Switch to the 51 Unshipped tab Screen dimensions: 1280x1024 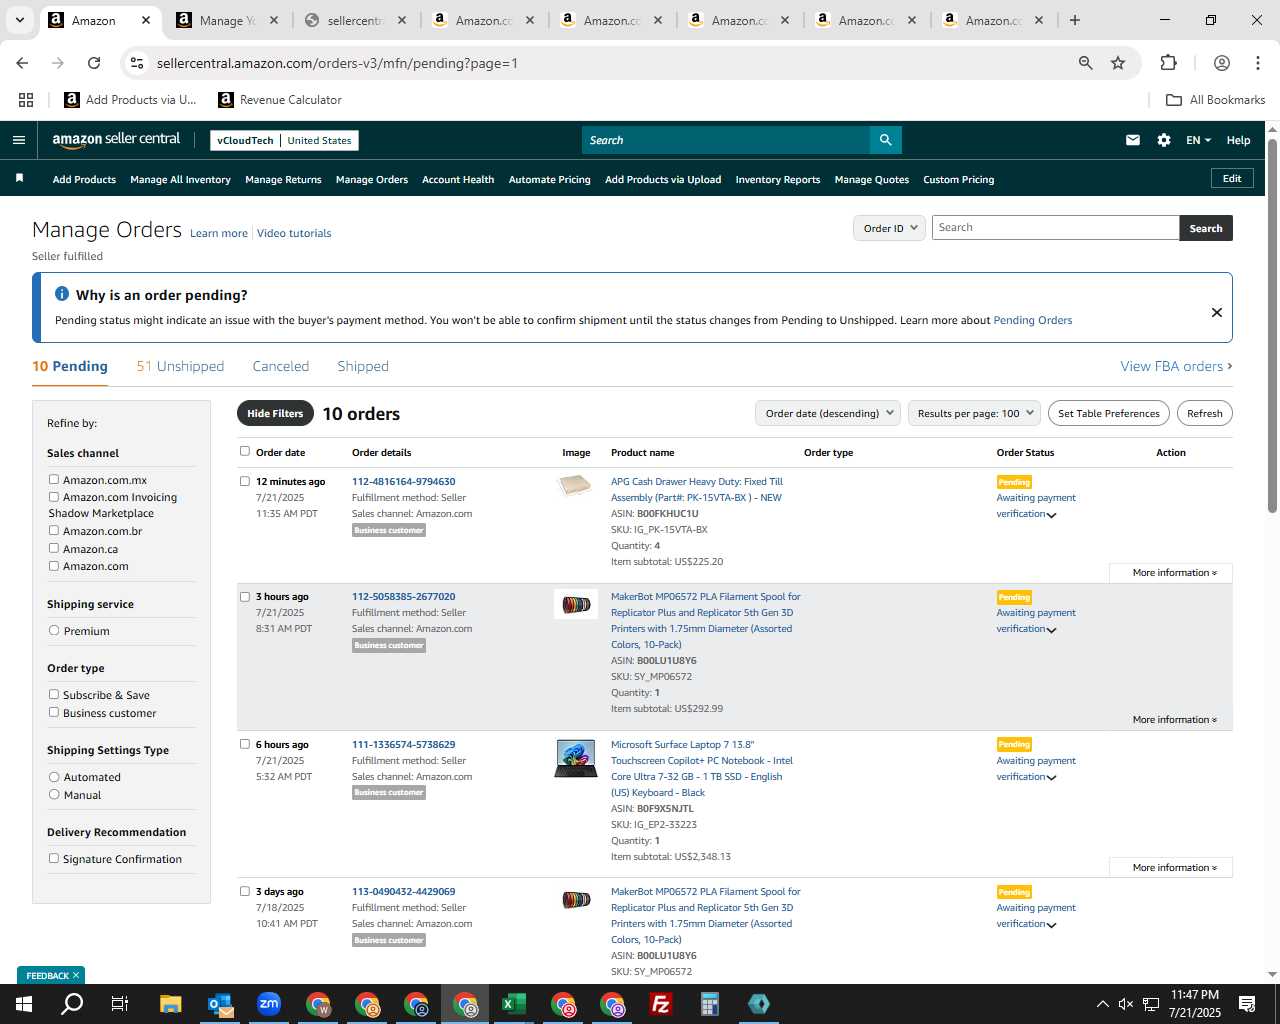point(180,366)
